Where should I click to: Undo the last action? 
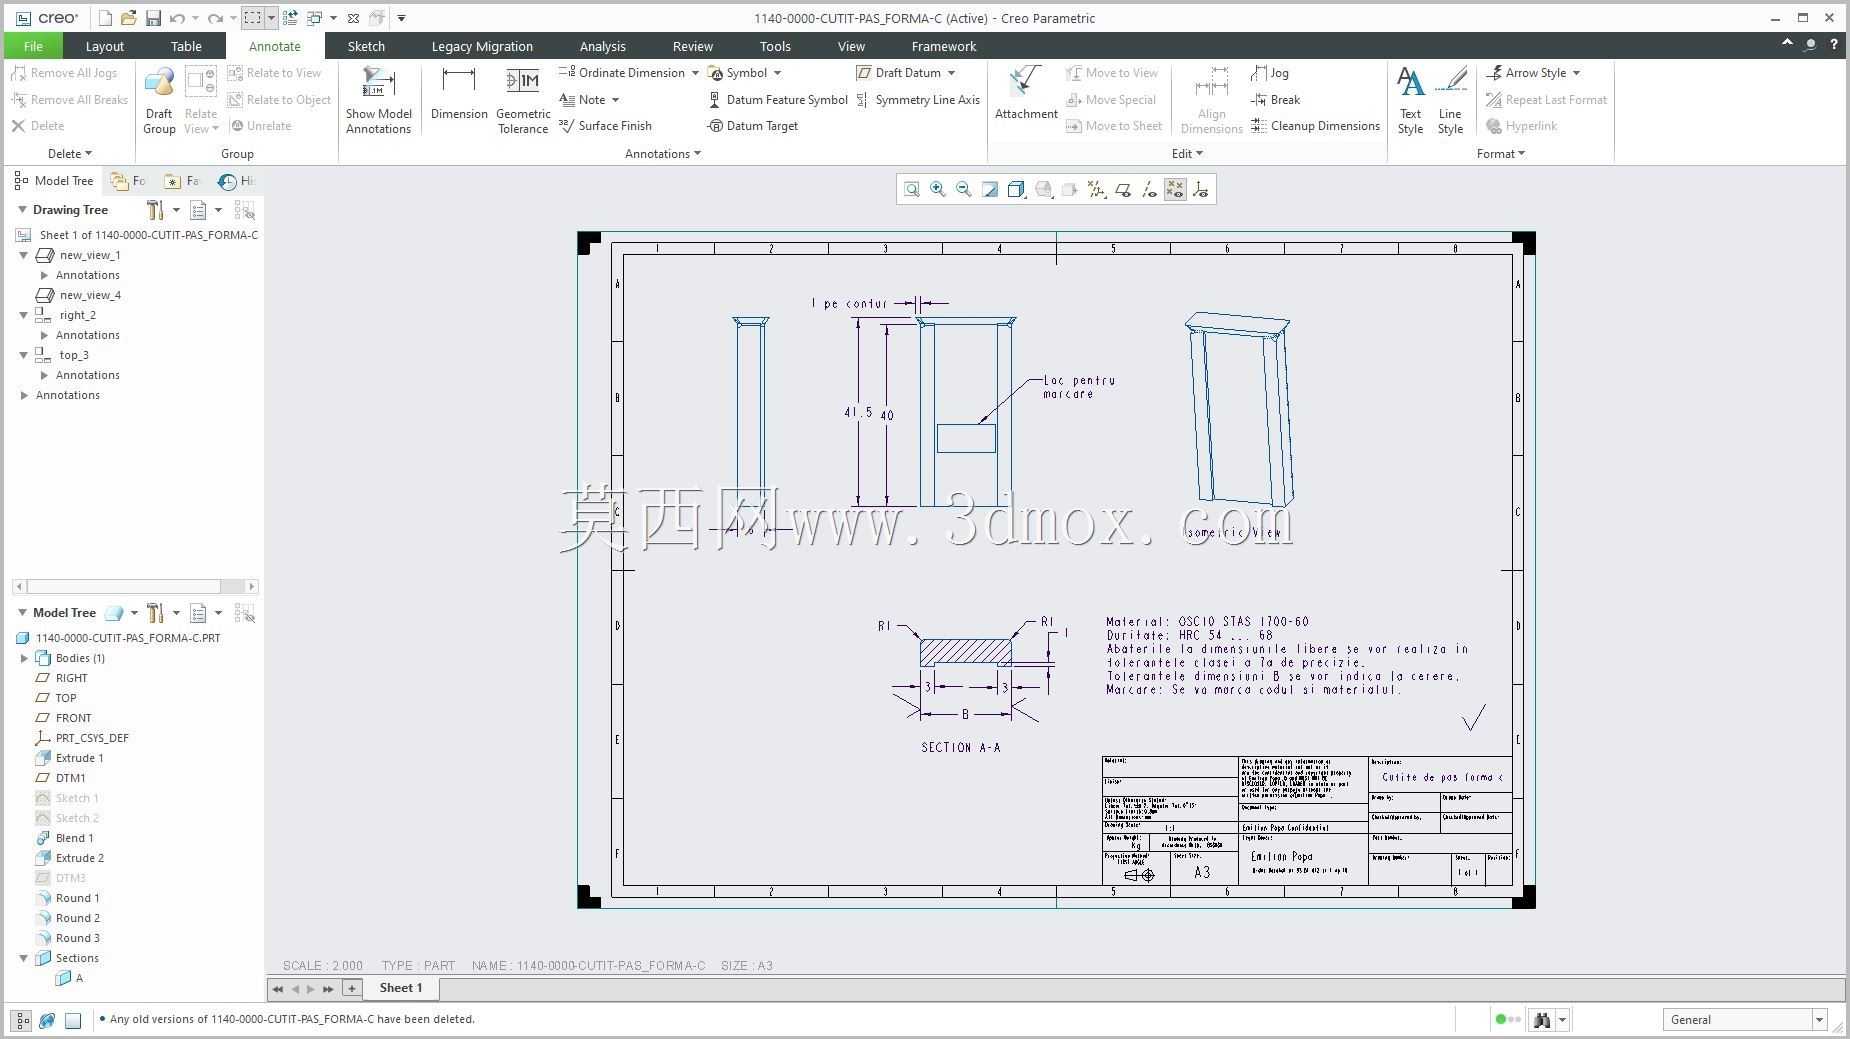177,18
